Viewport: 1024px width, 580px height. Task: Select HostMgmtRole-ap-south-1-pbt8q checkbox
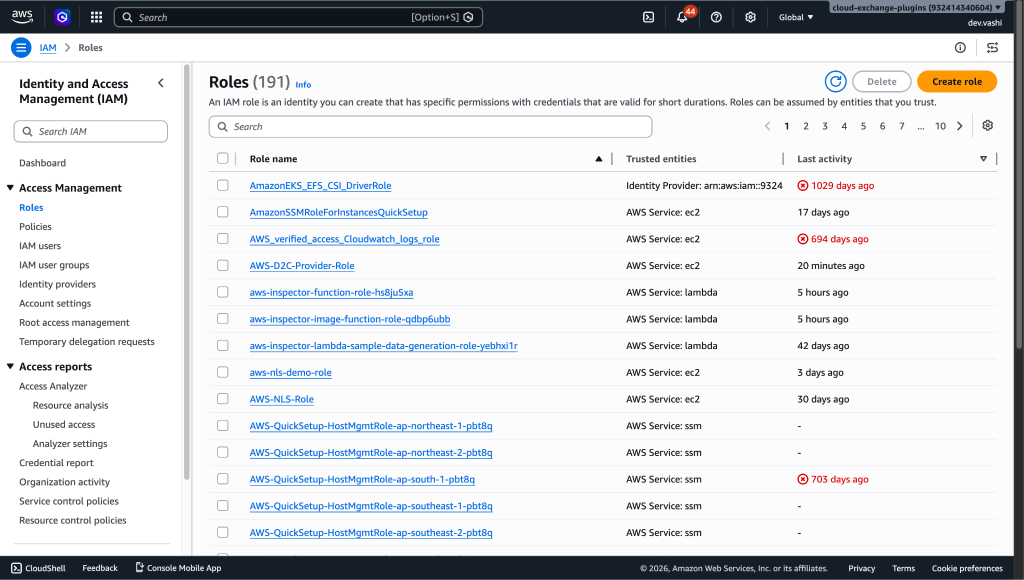click(223, 479)
